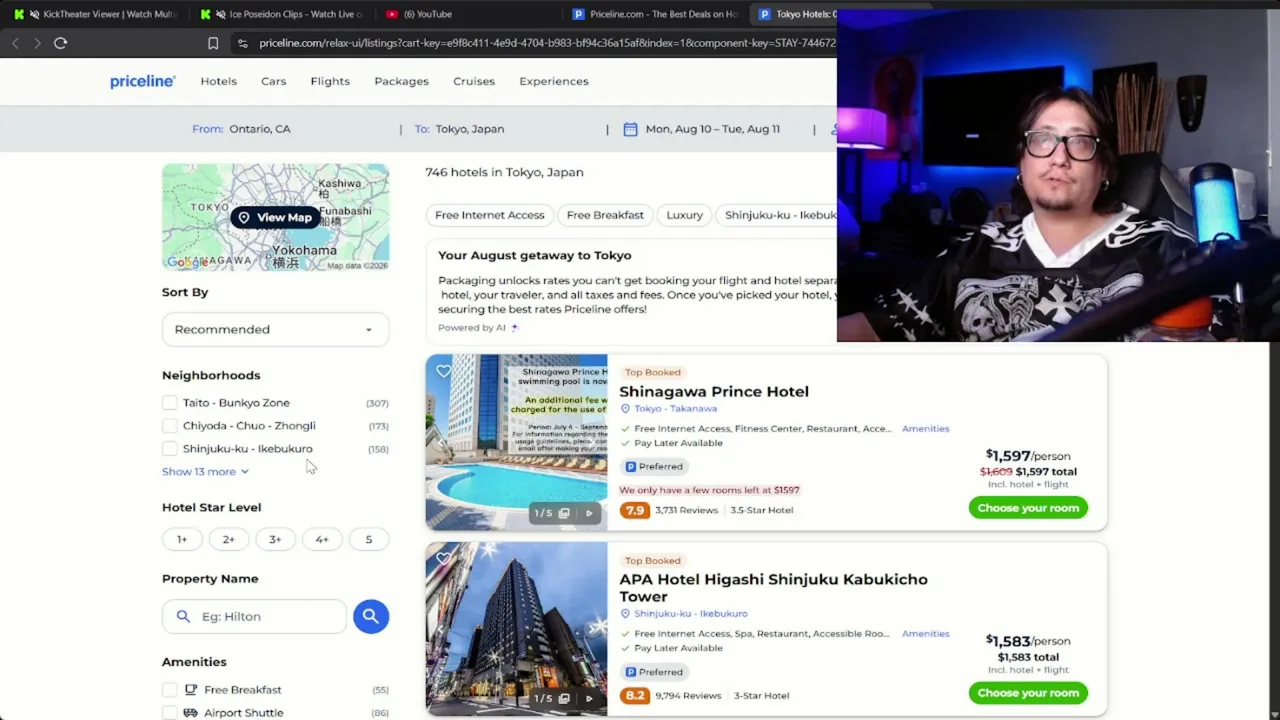Open the Cars navigation menu item

(x=273, y=81)
